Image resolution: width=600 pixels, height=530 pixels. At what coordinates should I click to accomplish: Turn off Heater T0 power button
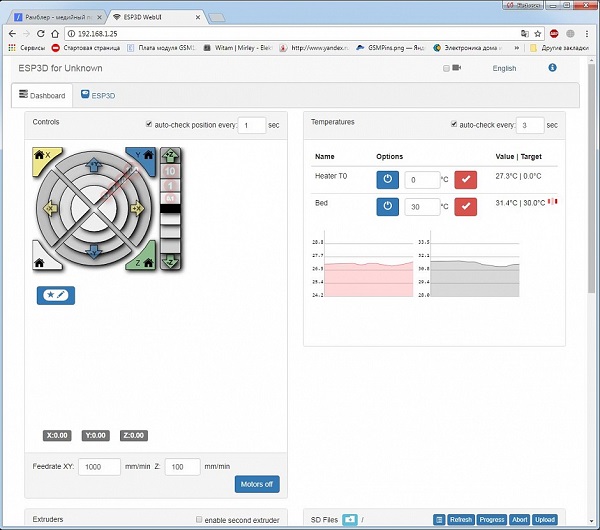point(387,179)
